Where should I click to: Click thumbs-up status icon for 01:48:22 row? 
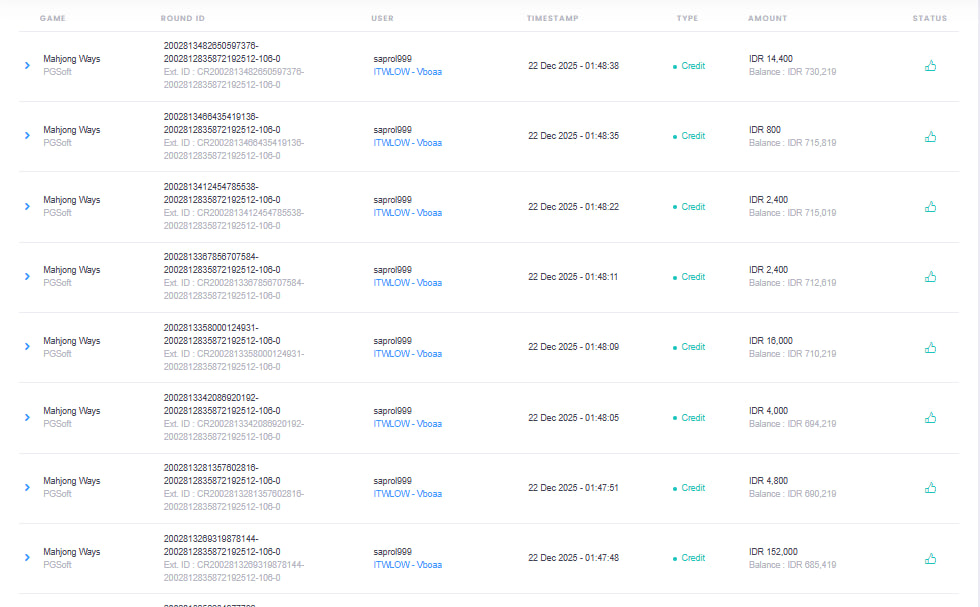(930, 206)
